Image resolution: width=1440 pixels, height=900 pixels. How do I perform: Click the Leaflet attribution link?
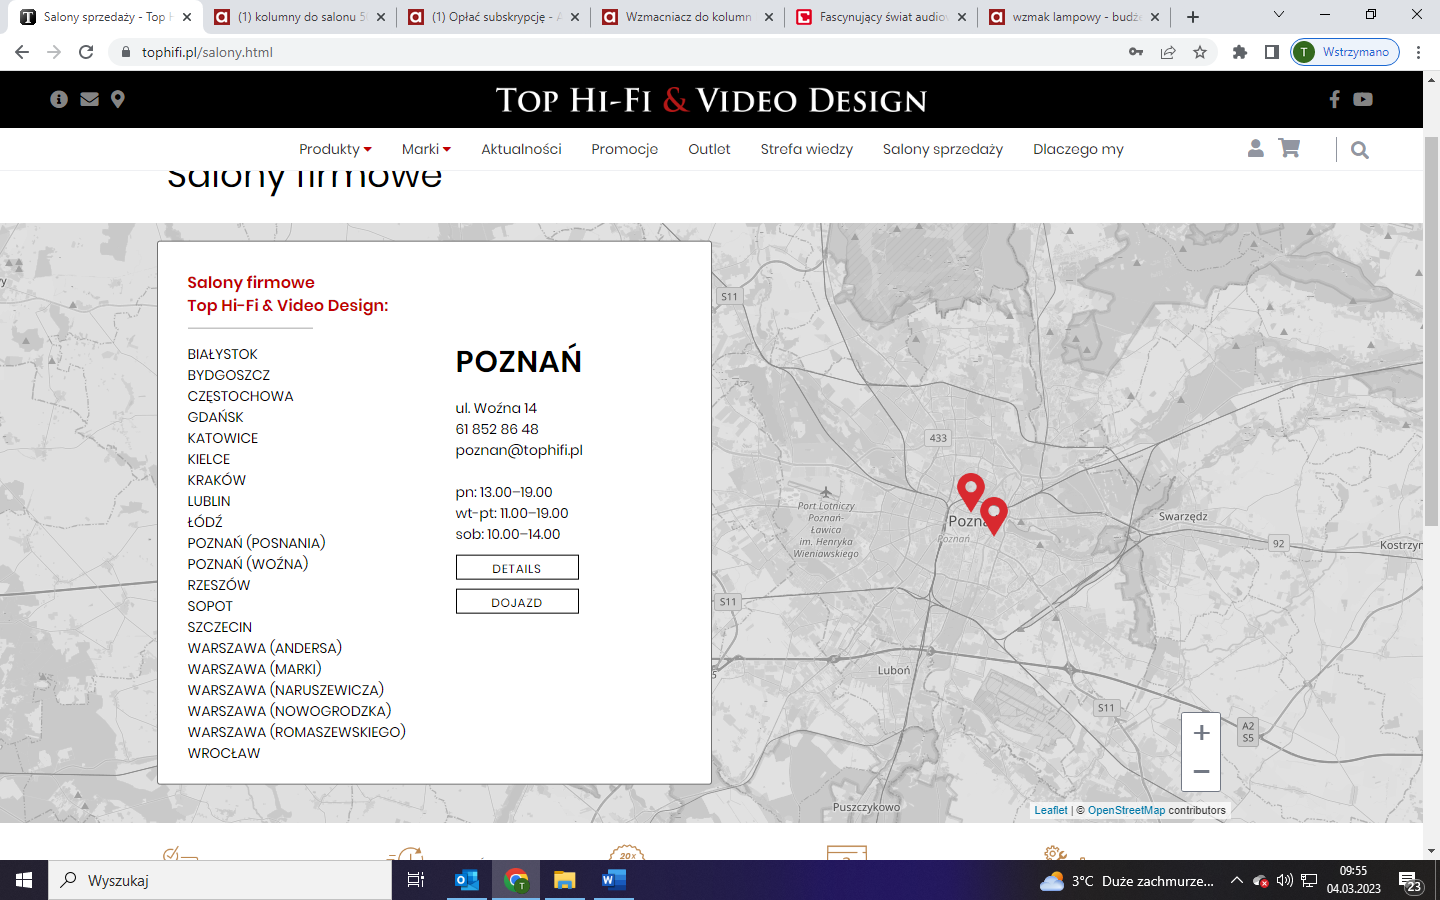click(1051, 810)
